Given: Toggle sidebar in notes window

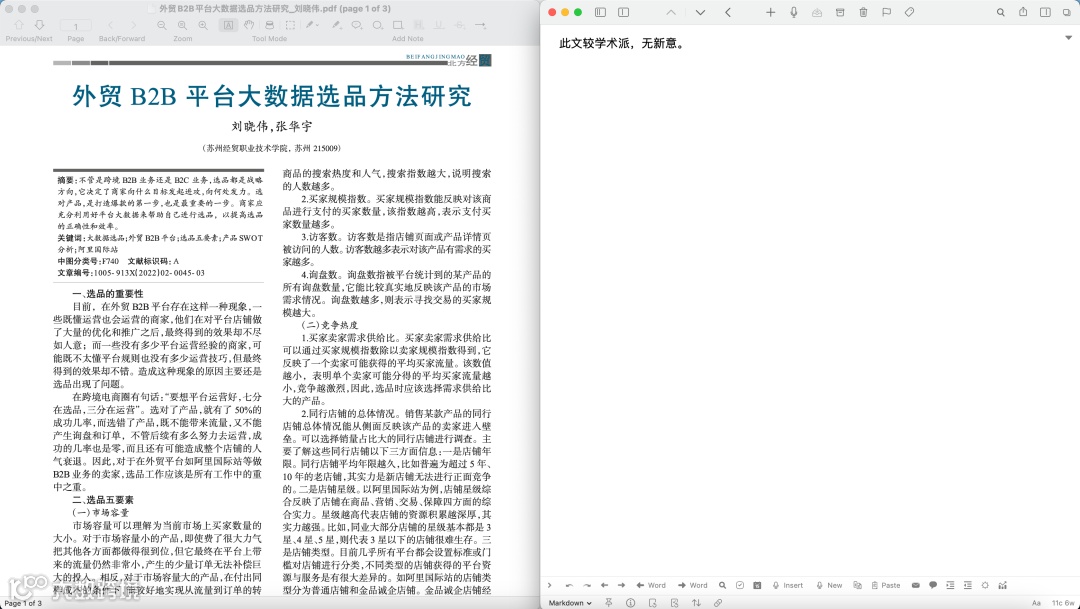Looking at the screenshot, I should pyautogui.click(x=600, y=12).
